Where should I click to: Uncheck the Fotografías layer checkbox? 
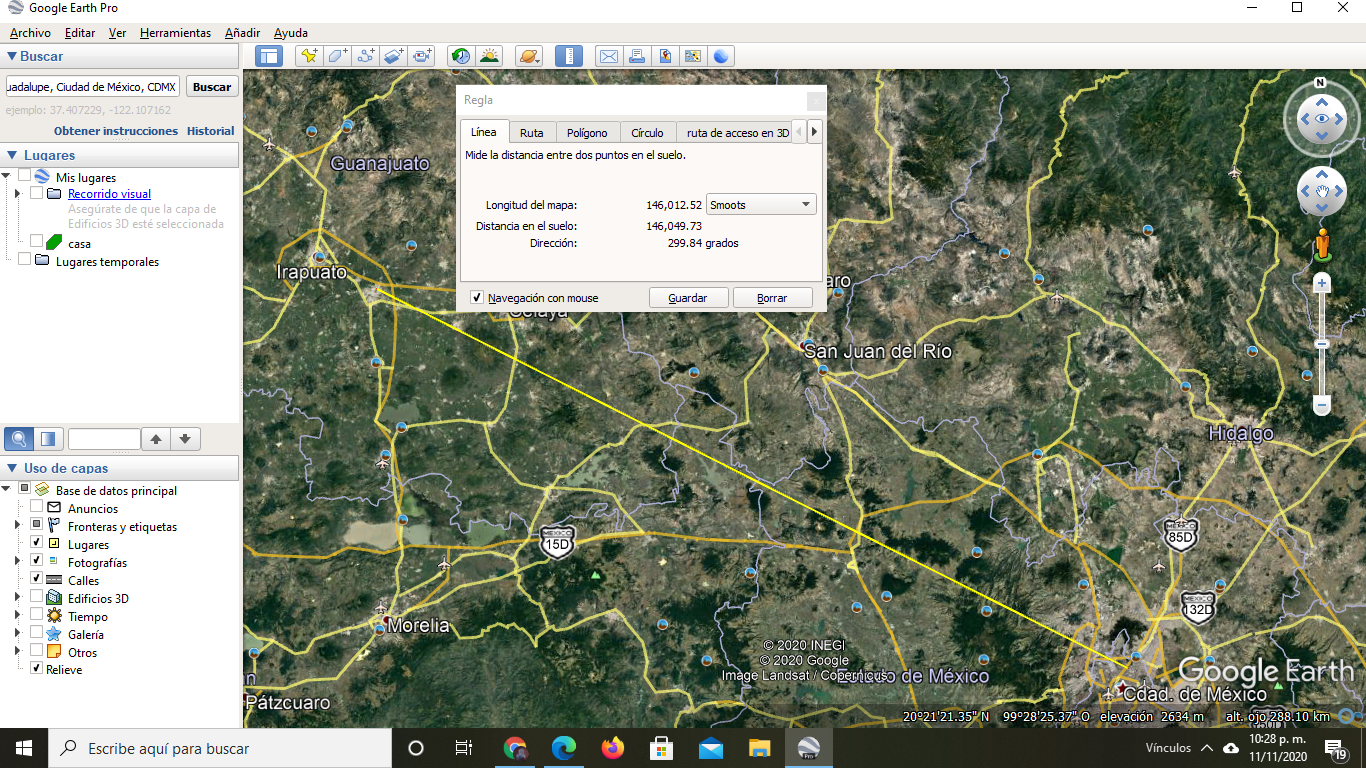pos(36,562)
